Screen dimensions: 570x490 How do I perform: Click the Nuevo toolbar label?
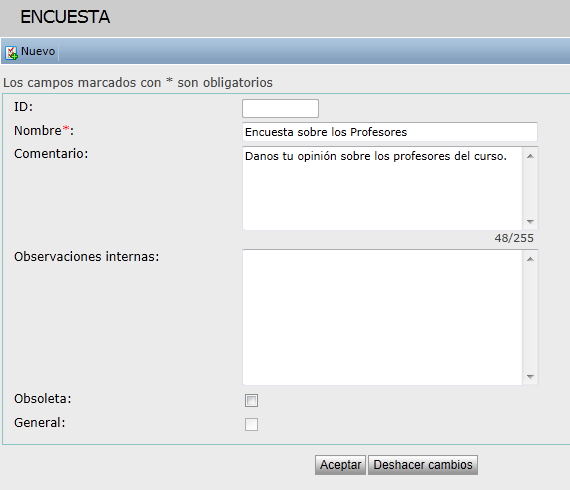coord(38,51)
